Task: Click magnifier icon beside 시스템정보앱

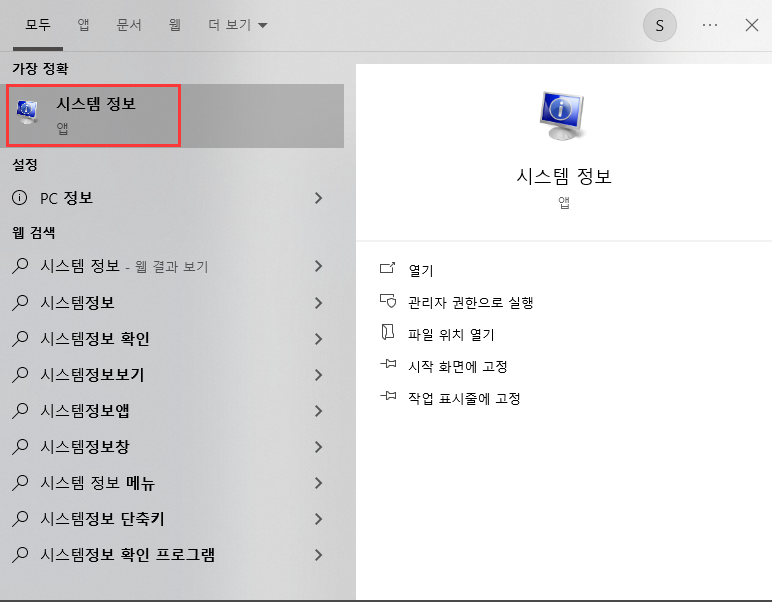Action: (20, 410)
